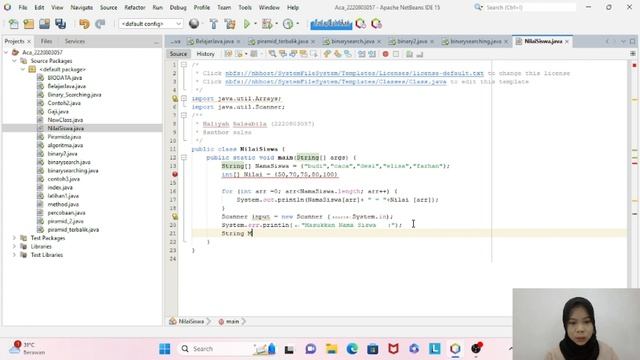Collapse the Source Packages node

[x=14, y=61]
